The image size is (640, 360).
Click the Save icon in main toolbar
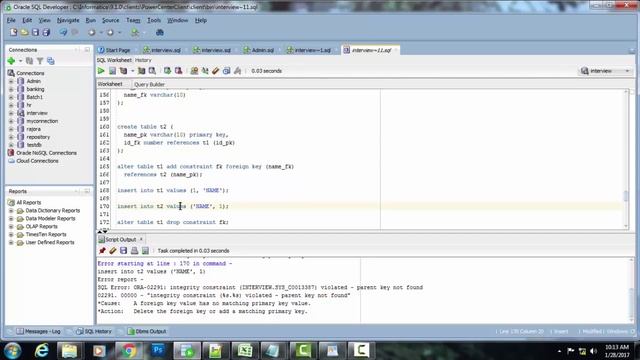click(x=36, y=32)
